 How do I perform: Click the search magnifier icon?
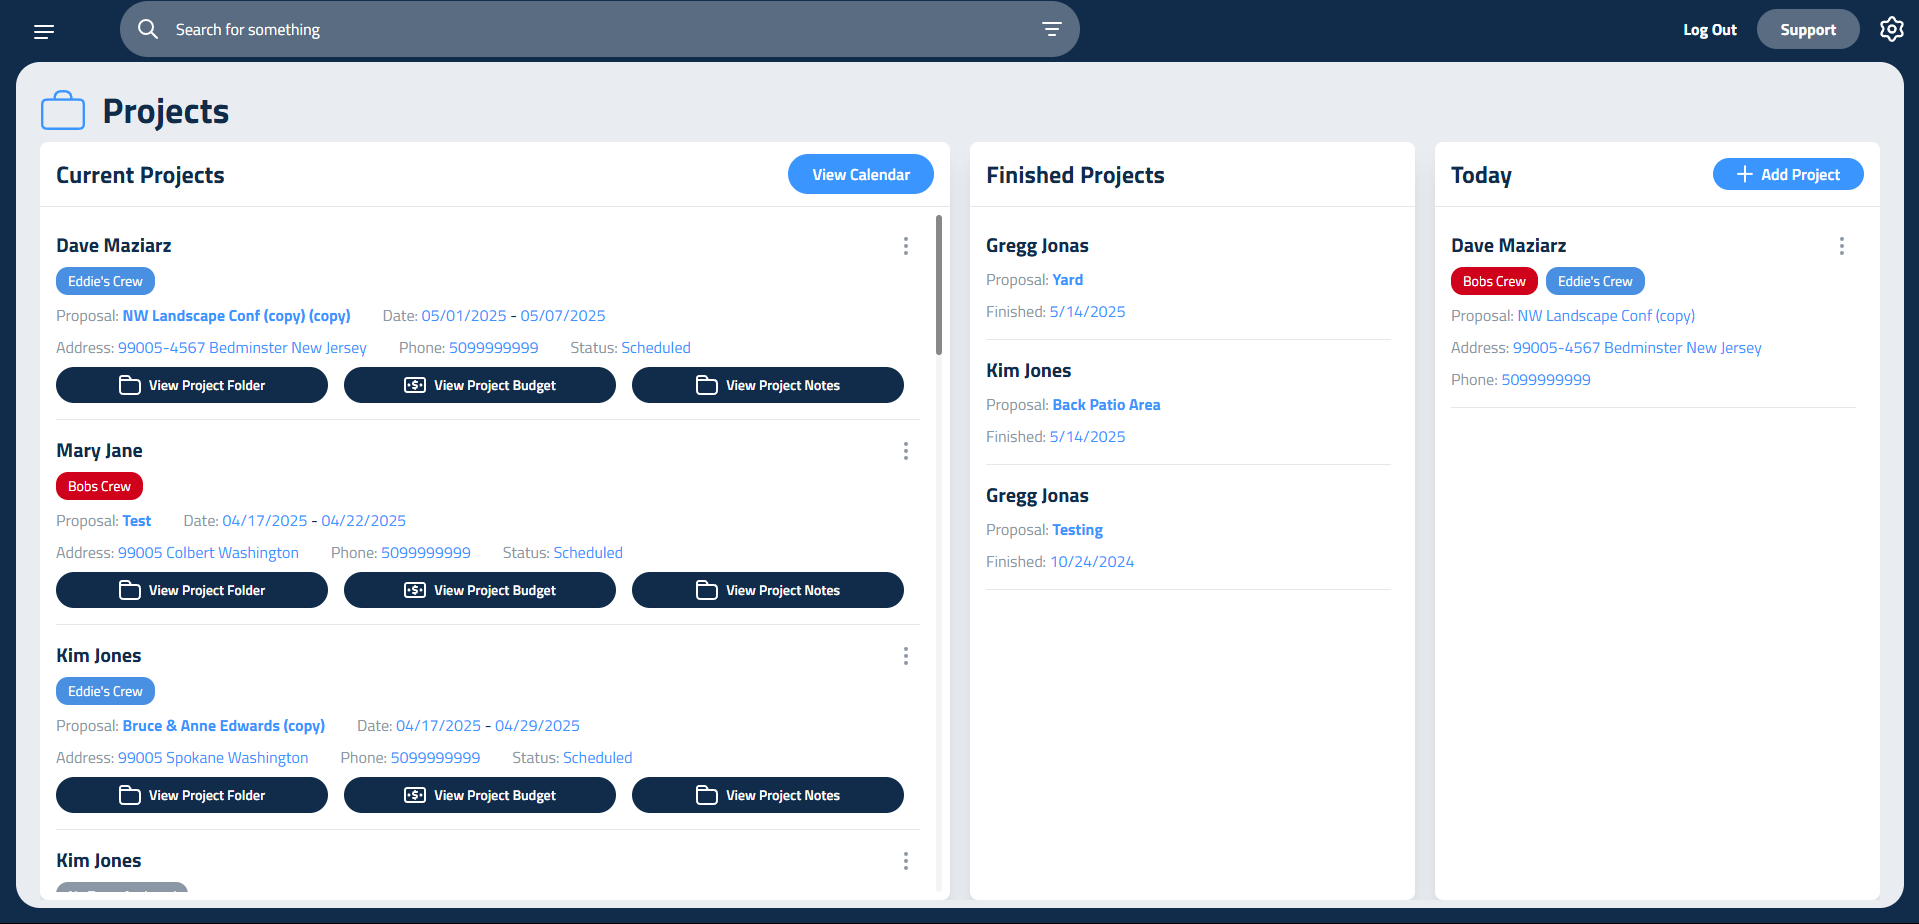tap(148, 29)
